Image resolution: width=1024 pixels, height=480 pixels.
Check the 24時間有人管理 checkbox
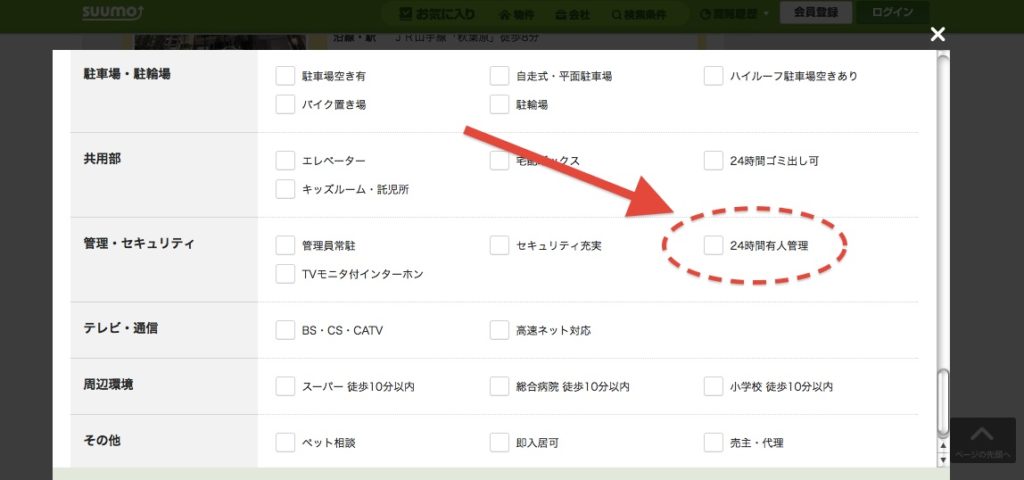(713, 246)
